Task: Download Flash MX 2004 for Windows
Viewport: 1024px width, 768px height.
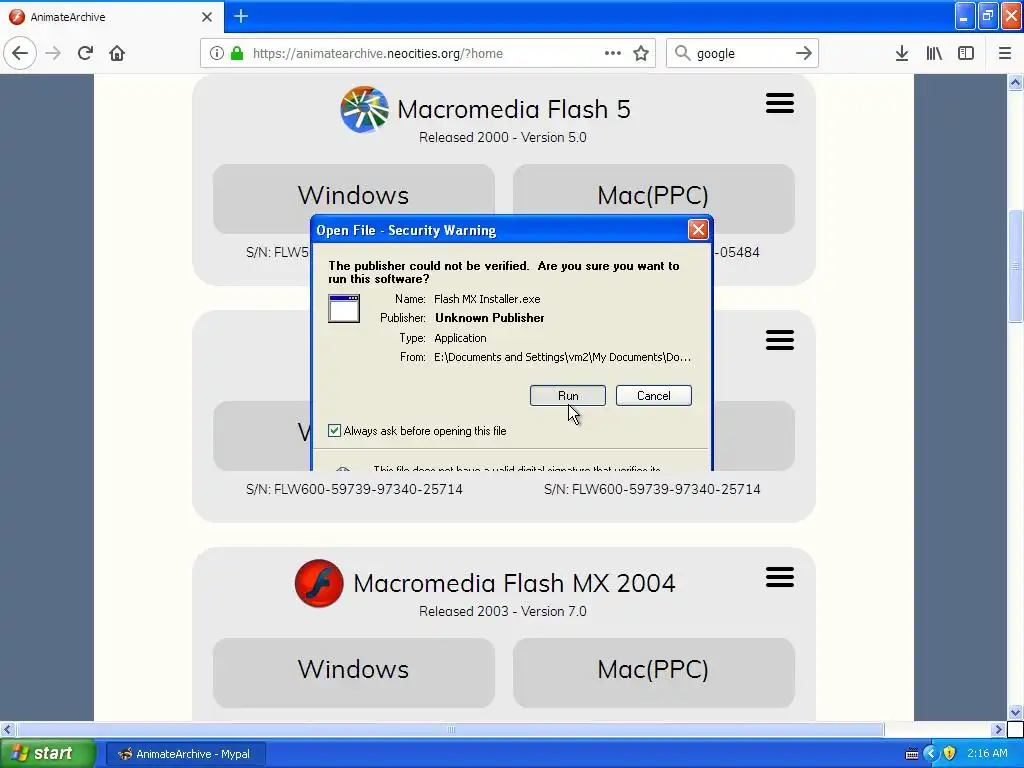Action: click(x=353, y=672)
